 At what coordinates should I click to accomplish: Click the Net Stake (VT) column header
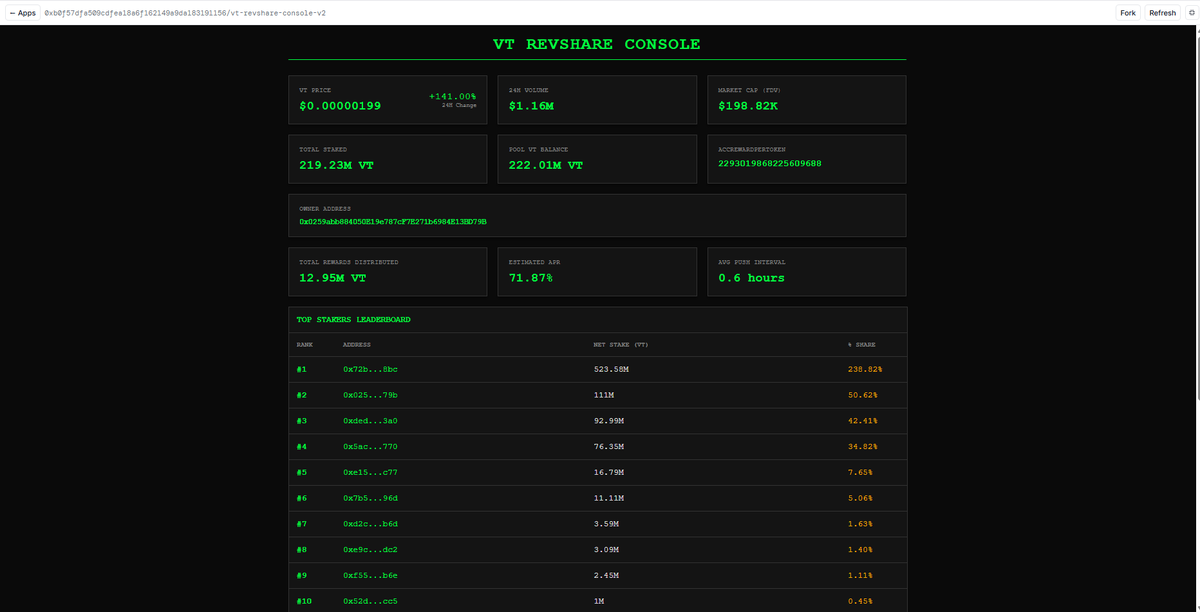pos(620,344)
